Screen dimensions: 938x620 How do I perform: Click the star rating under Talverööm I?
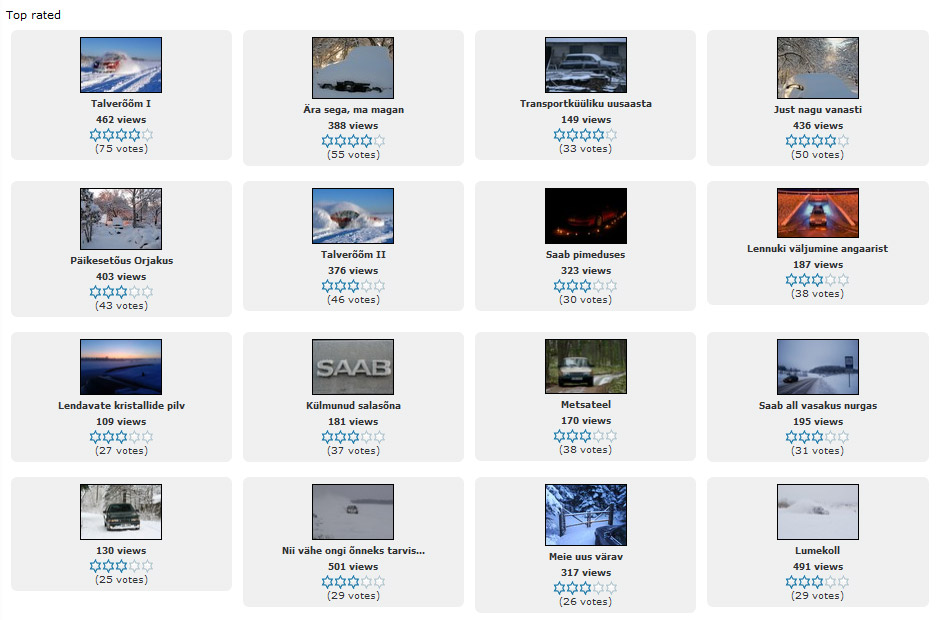pos(121,134)
